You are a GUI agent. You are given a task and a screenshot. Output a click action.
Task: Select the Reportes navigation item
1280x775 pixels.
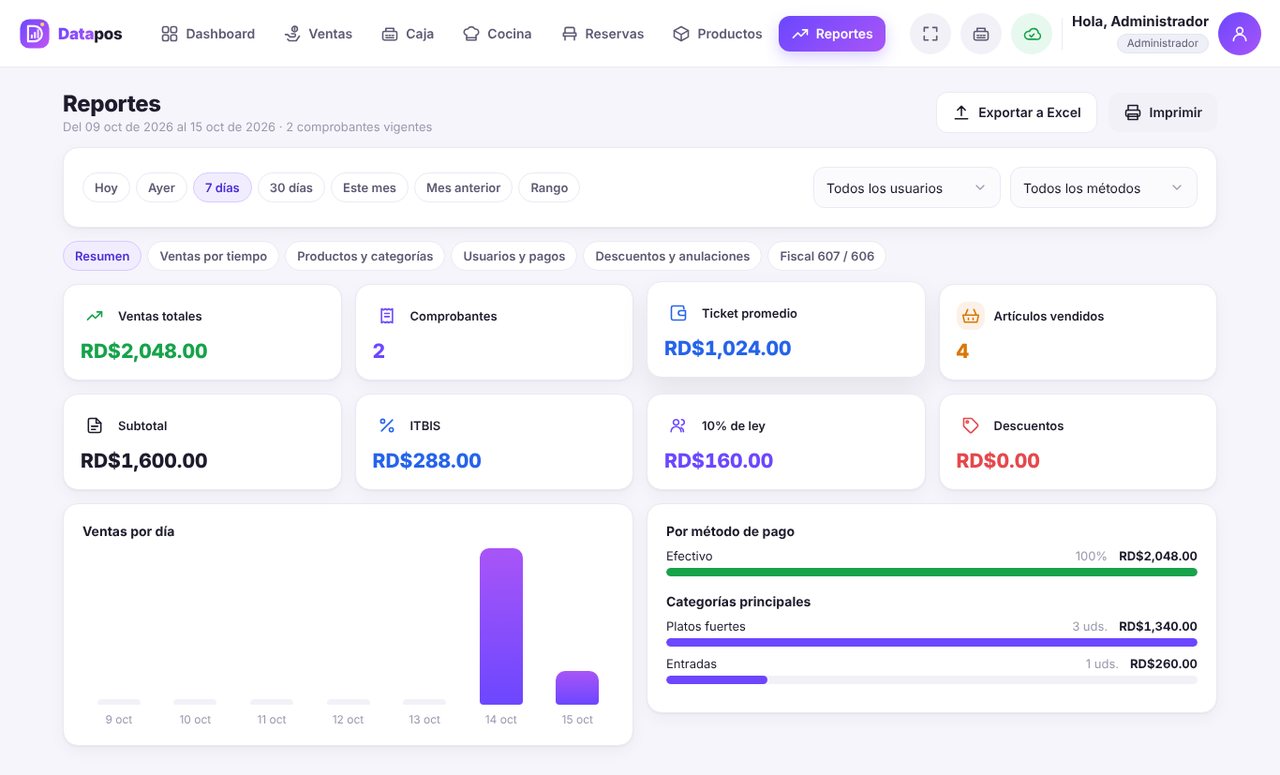[x=832, y=34]
